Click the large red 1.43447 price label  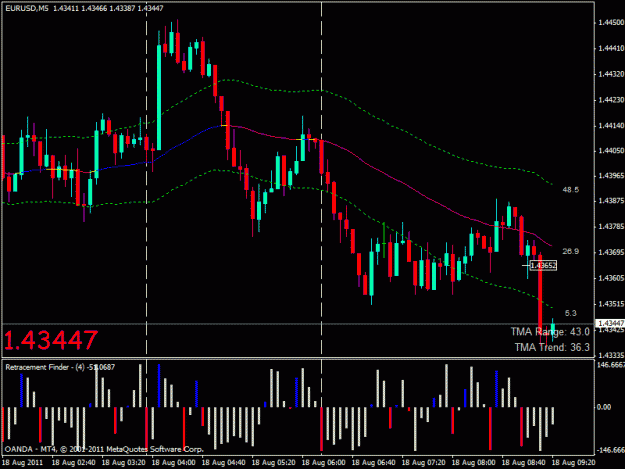click(x=51, y=340)
